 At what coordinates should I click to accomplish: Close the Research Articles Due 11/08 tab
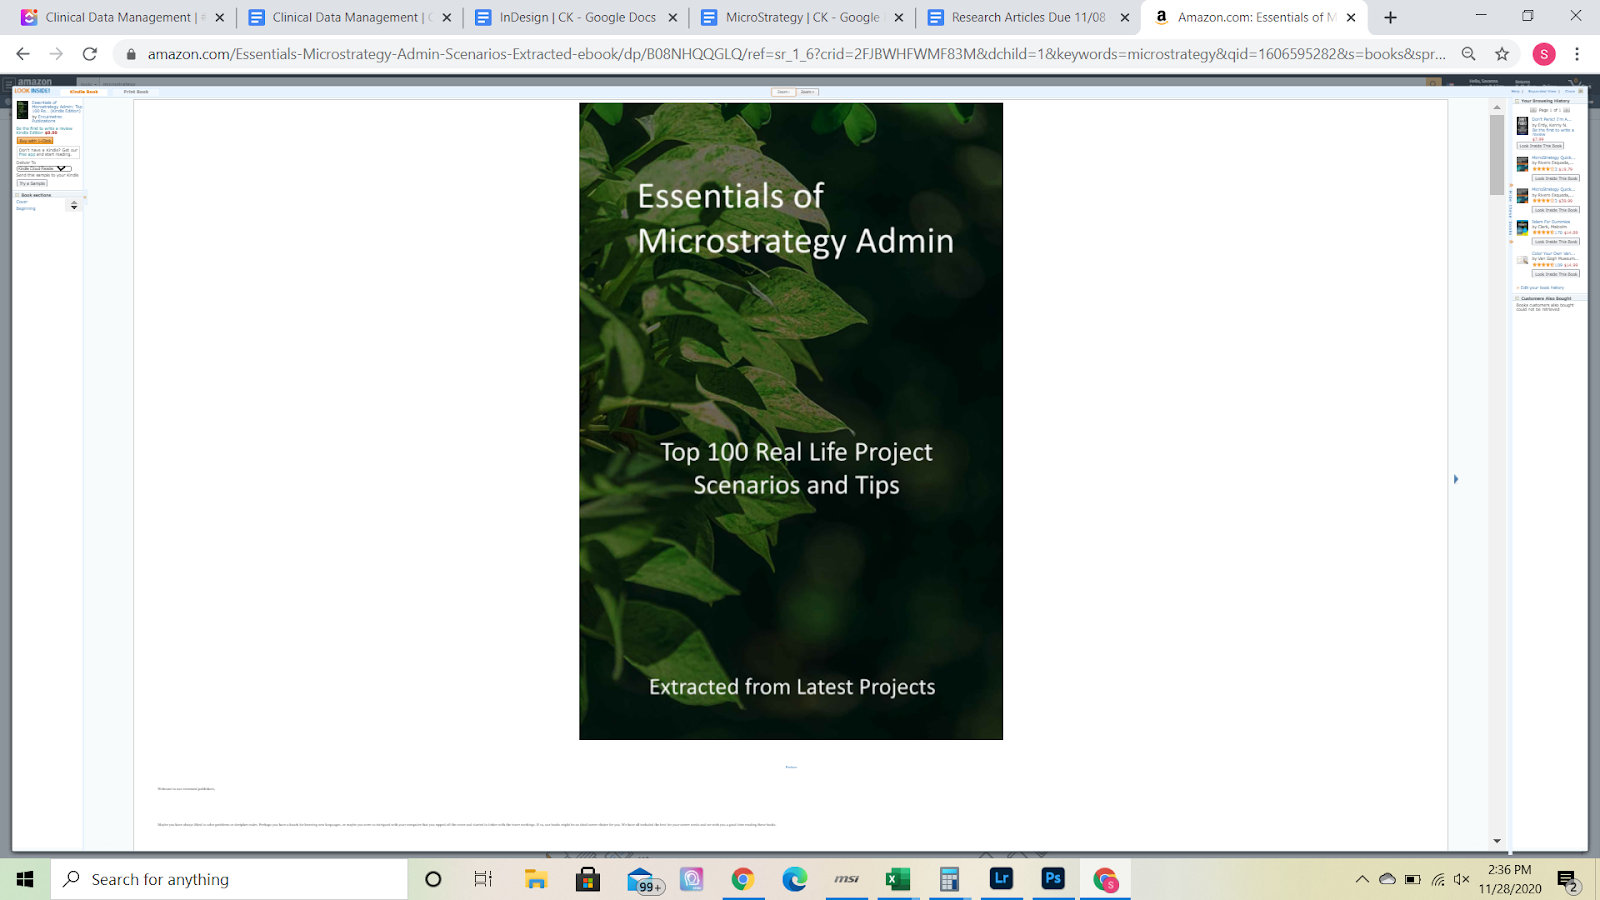[x=1125, y=17]
